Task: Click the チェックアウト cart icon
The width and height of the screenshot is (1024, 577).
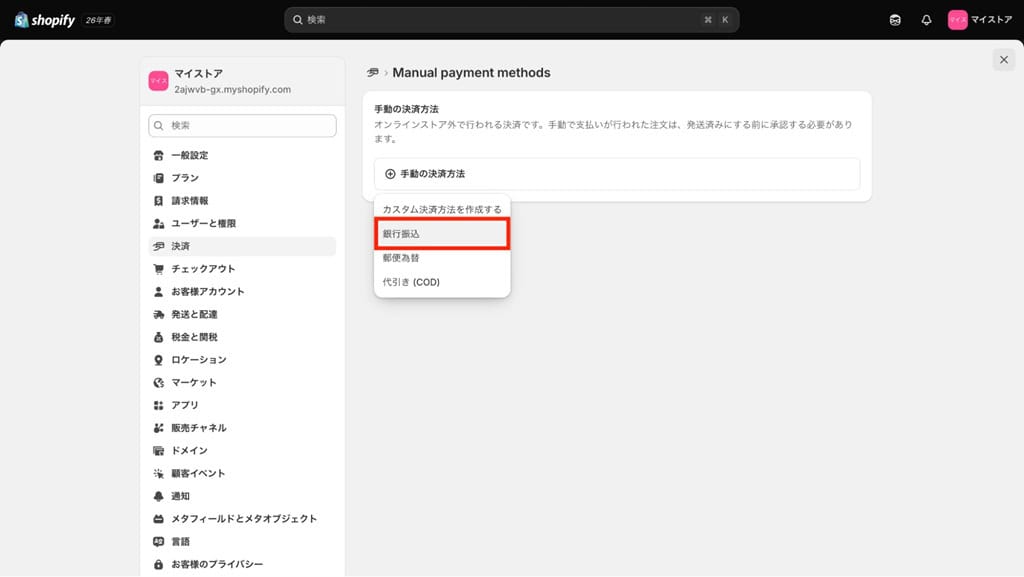Action: pos(158,269)
